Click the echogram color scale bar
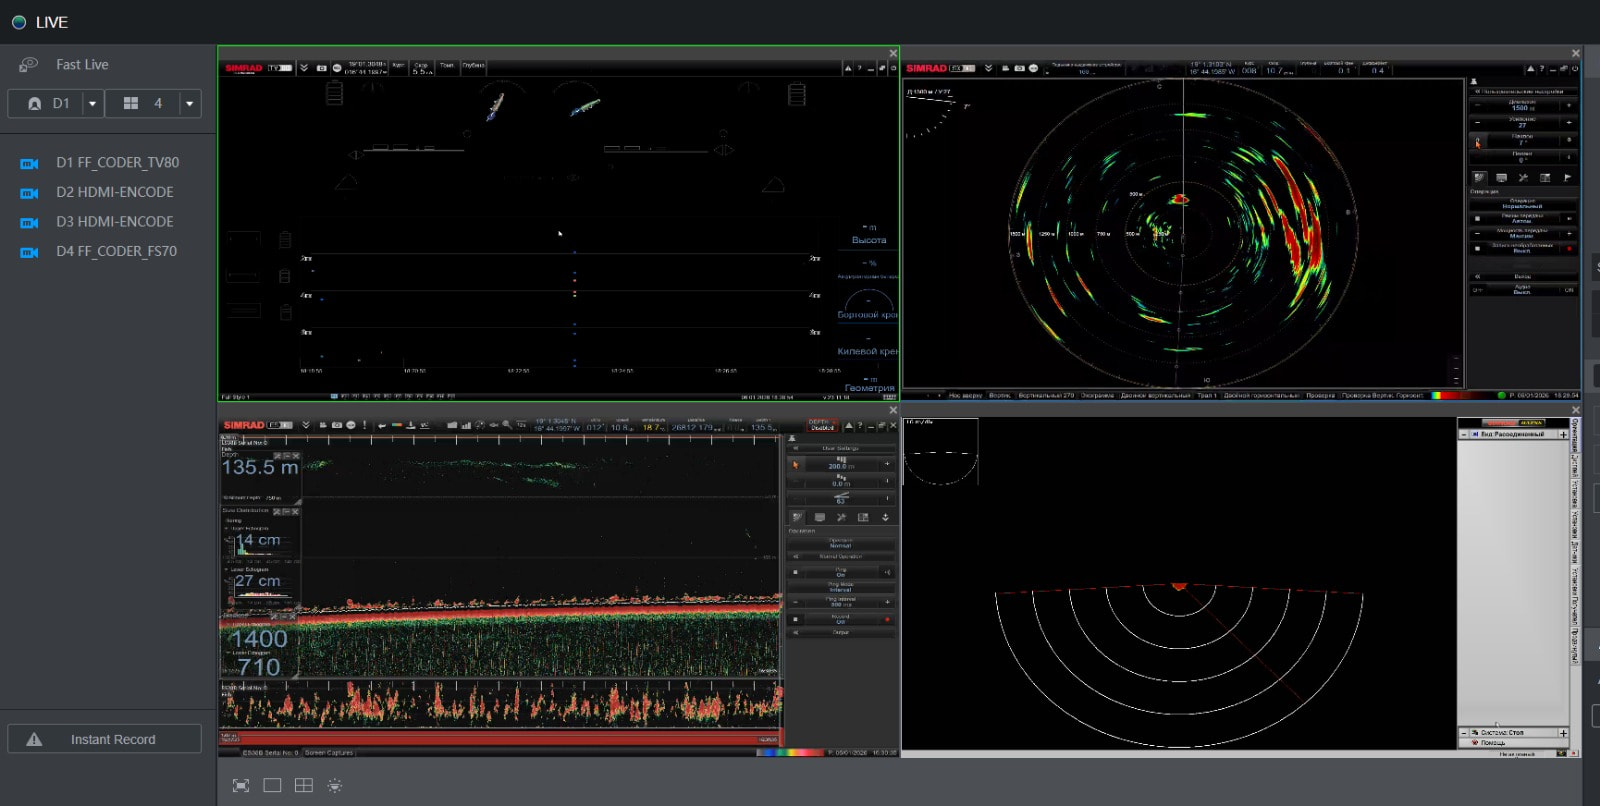This screenshot has height=806, width=1600. [x=790, y=752]
